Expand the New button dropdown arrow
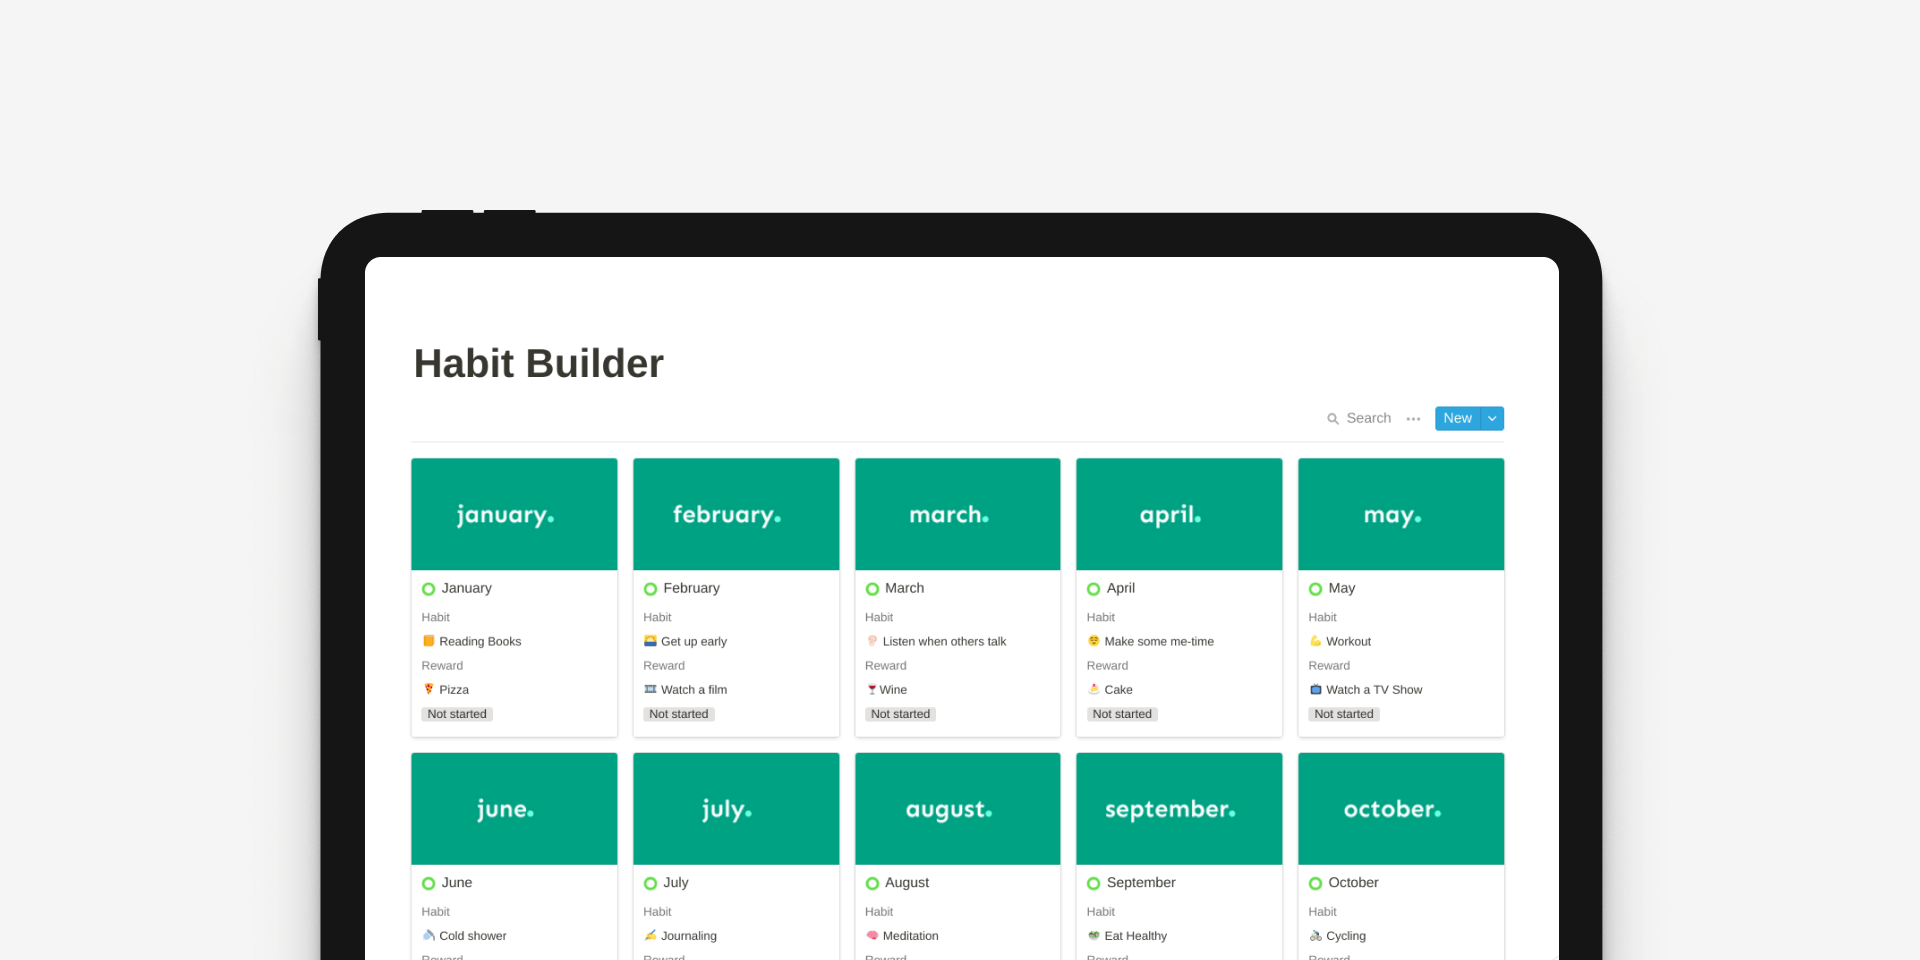This screenshot has width=1920, height=960. (1492, 418)
